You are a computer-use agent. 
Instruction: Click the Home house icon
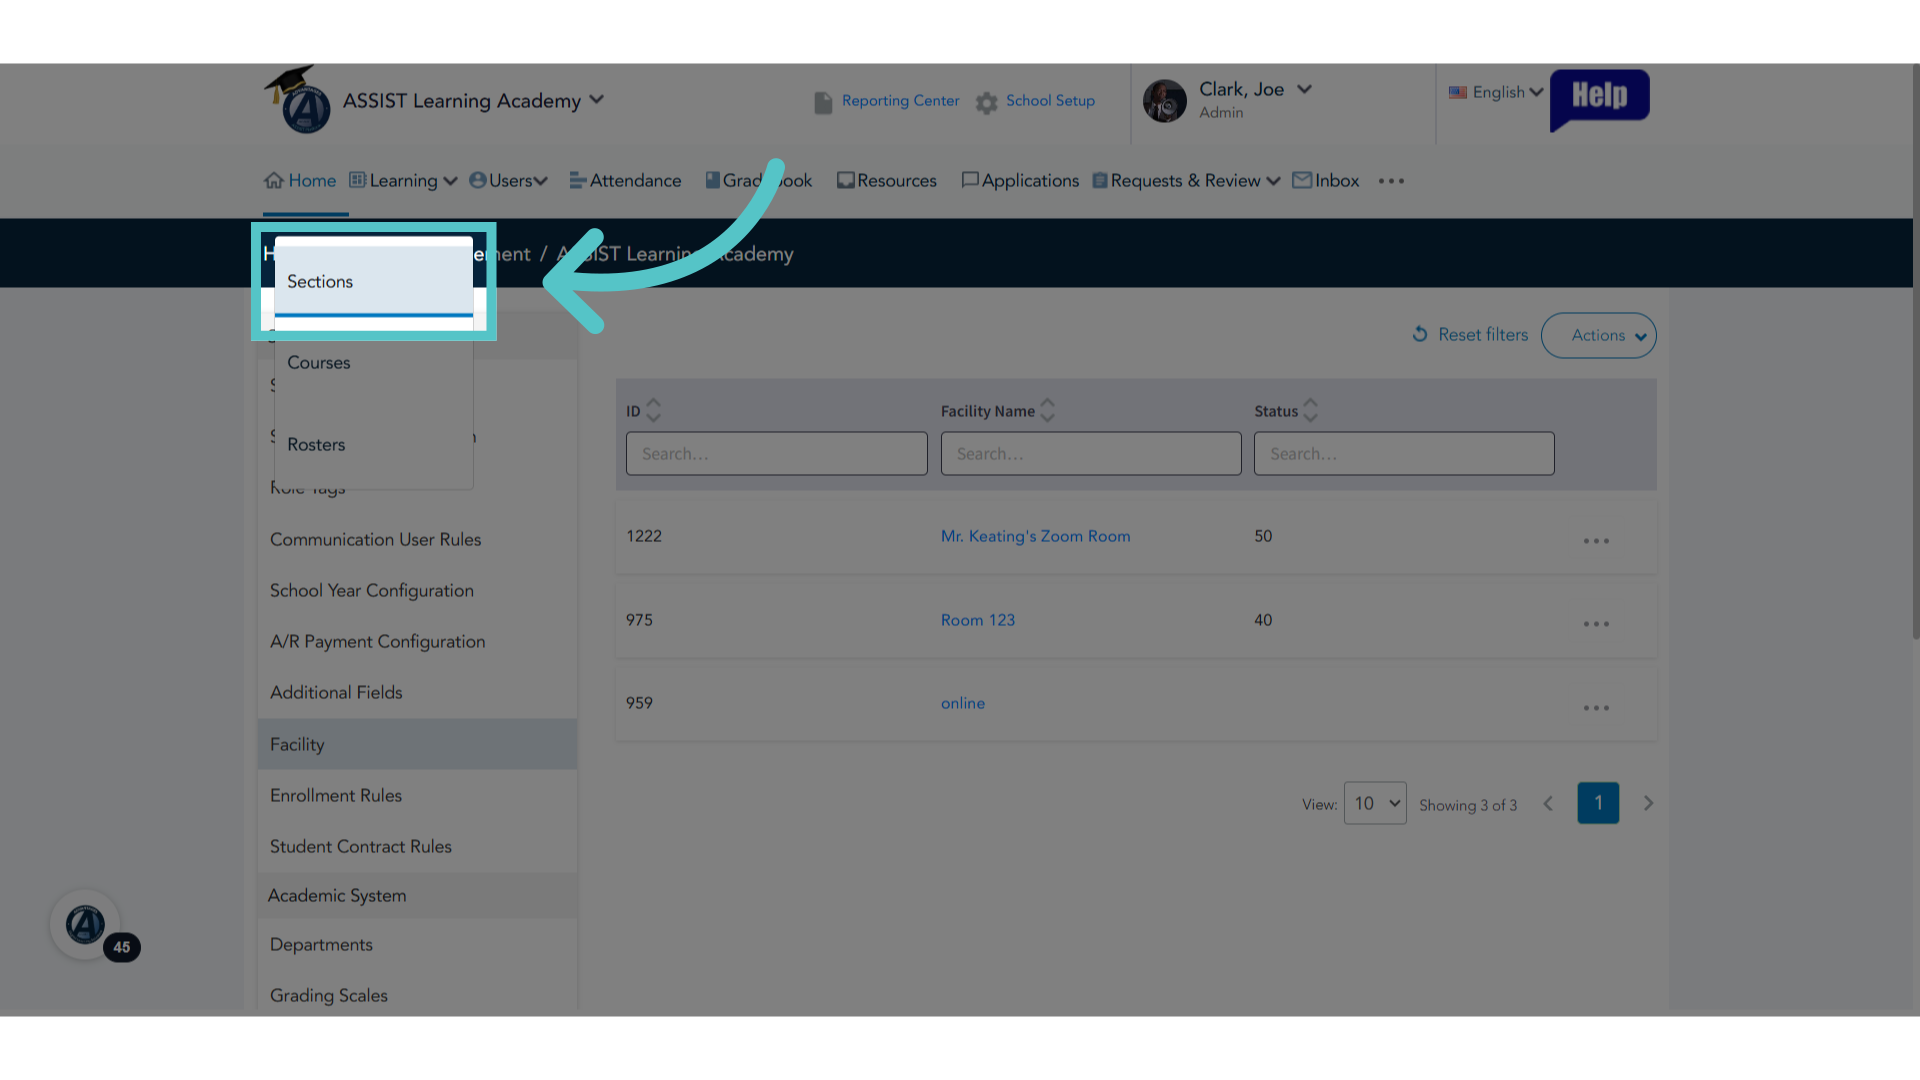[274, 181]
